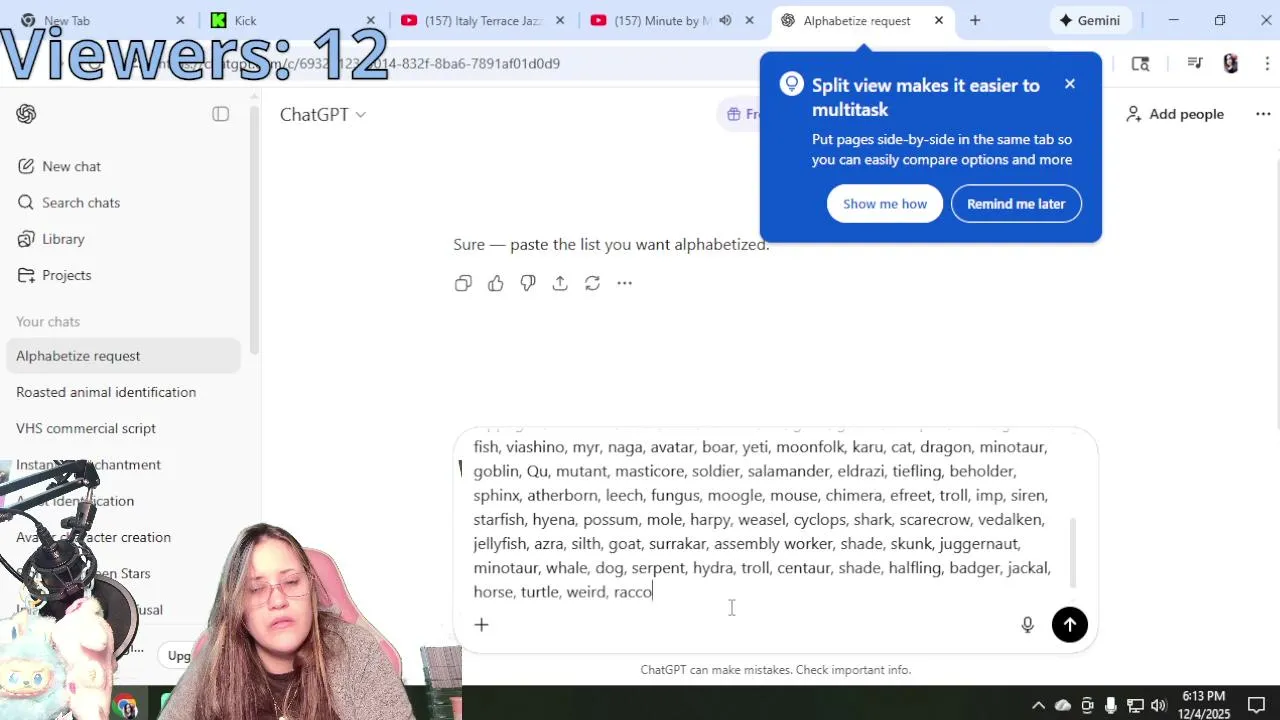1280x720 pixels.
Task: Click Add people button
Action: tap(1175, 114)
